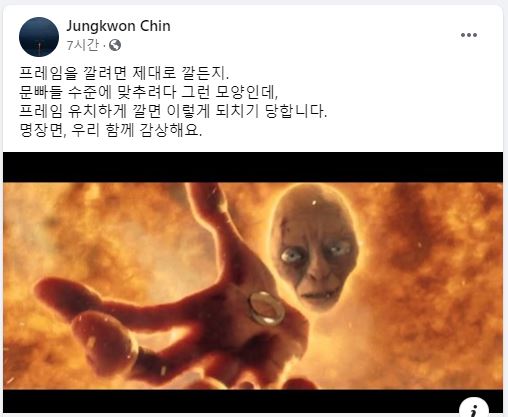Click the info icon on the video
This screenshot has width=508, height=417.
coord(474,409)
